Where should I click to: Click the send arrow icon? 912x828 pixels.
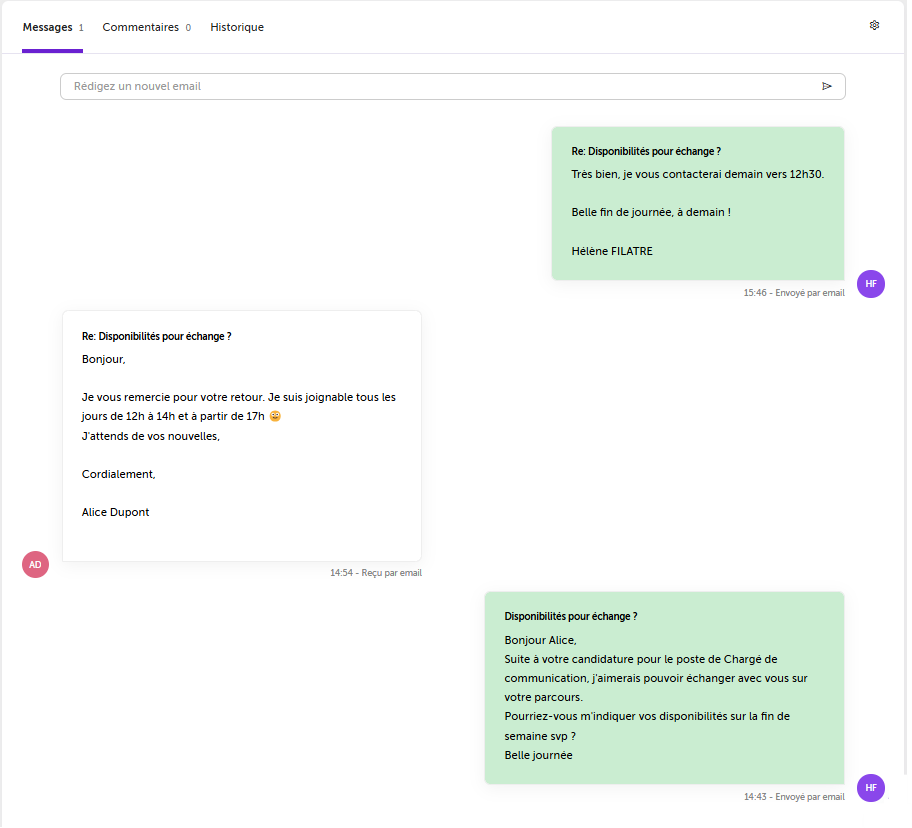click(x=826, y=87)
